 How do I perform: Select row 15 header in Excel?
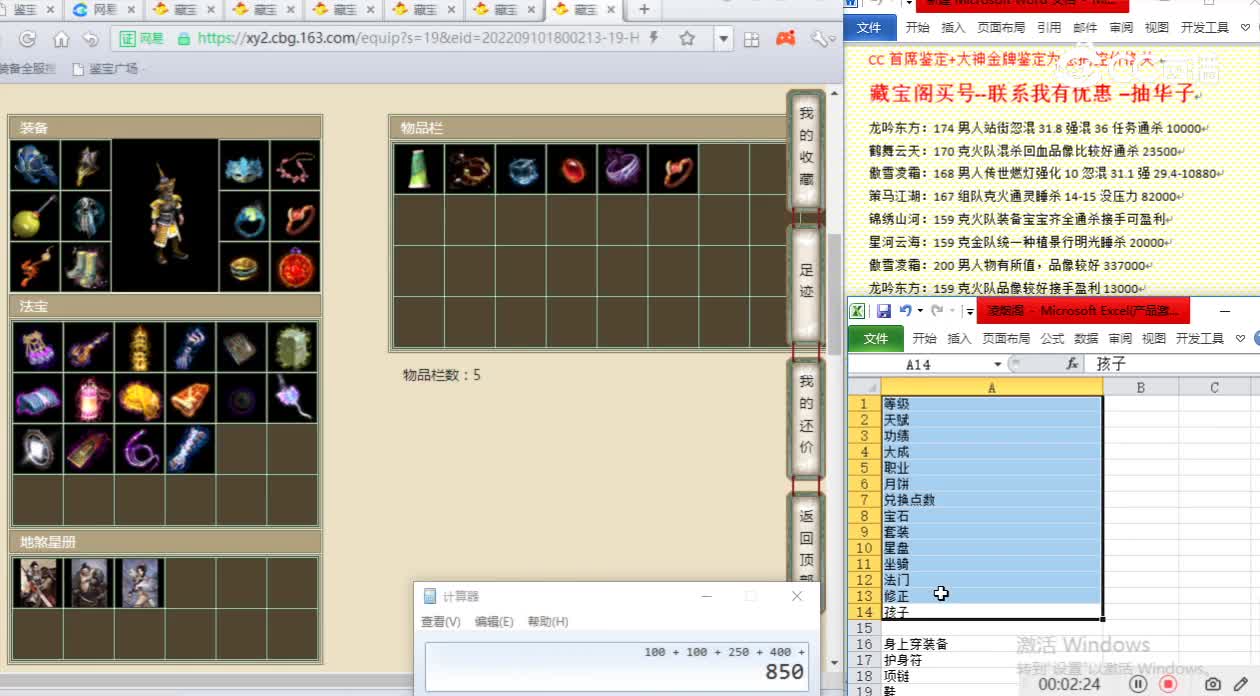coord(864,628)
